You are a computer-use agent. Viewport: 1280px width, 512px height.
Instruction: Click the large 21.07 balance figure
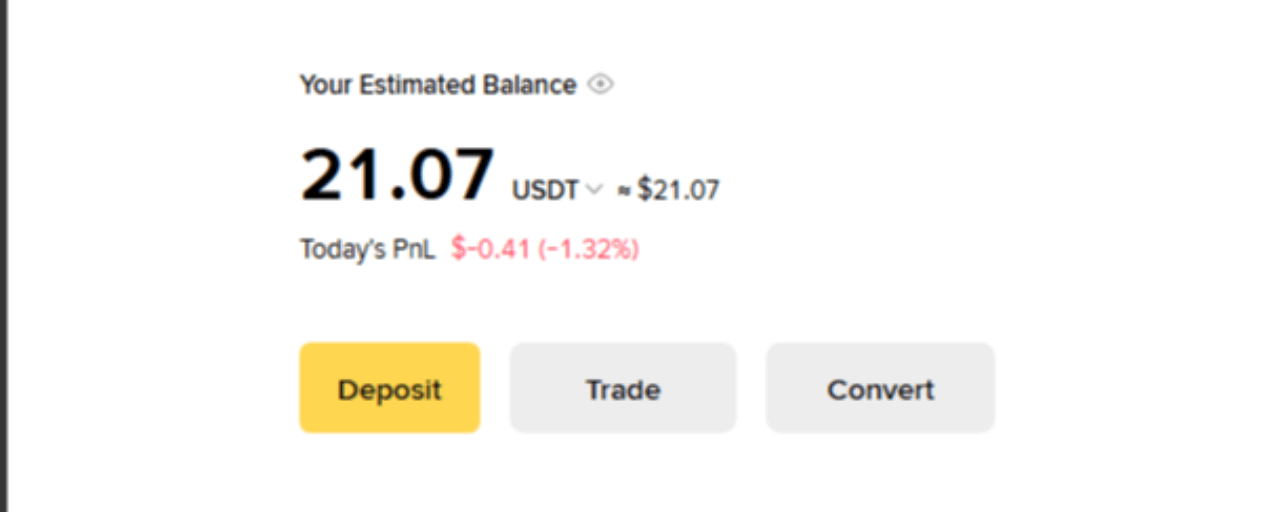397,176
